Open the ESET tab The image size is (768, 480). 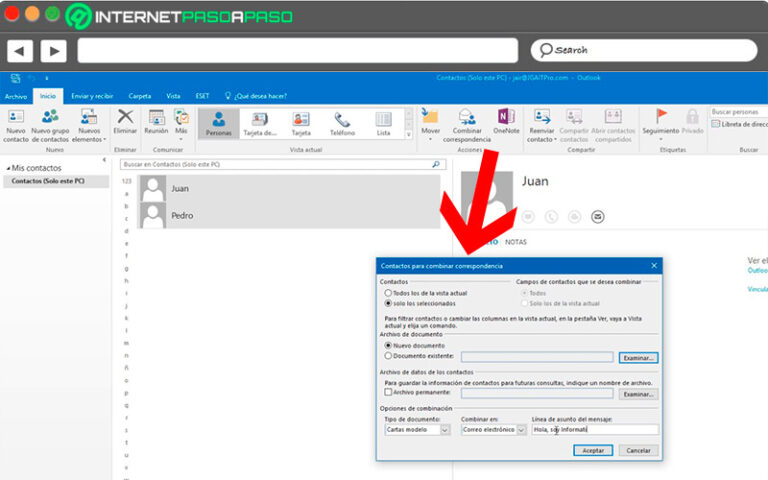[x=202, y=96]
